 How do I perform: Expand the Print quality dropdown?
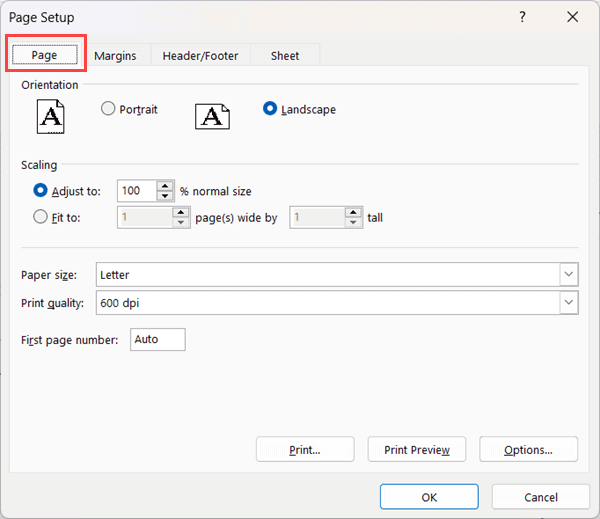pyautogui.click(x=568, y=302)
